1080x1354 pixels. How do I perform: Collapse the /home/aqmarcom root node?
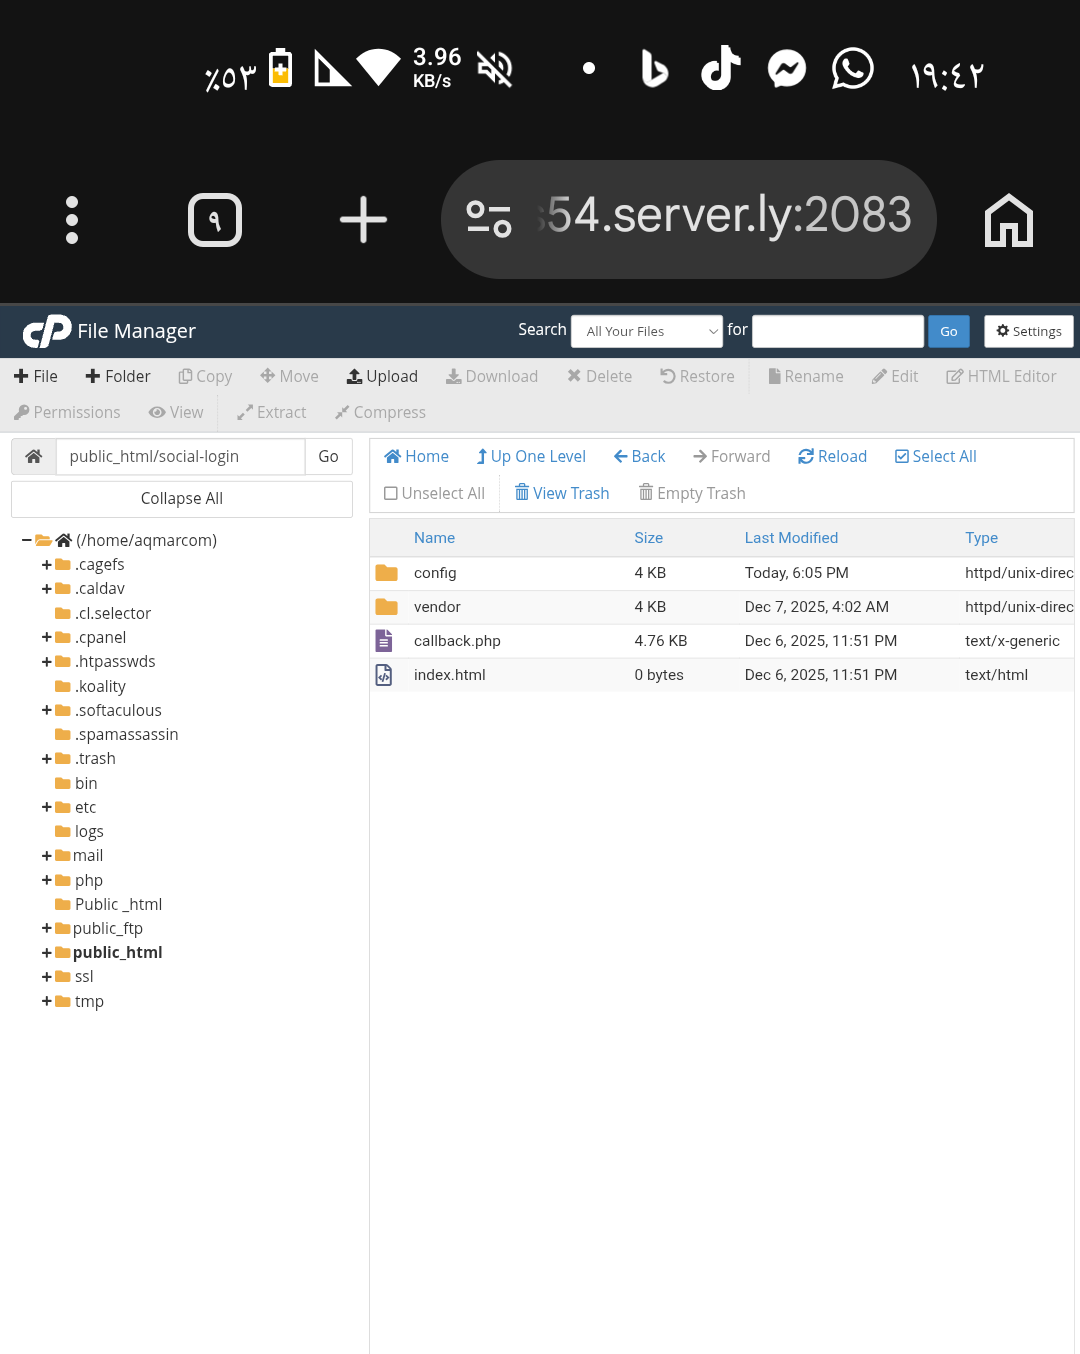tap(27, 541)
